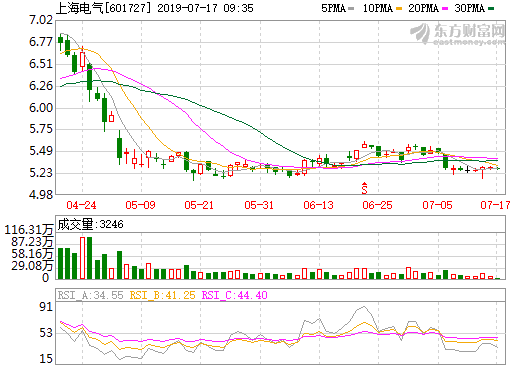This screenshot has width=520, height=365.
Task: Click the 05-09 date axis label
Action: point(140,205)
